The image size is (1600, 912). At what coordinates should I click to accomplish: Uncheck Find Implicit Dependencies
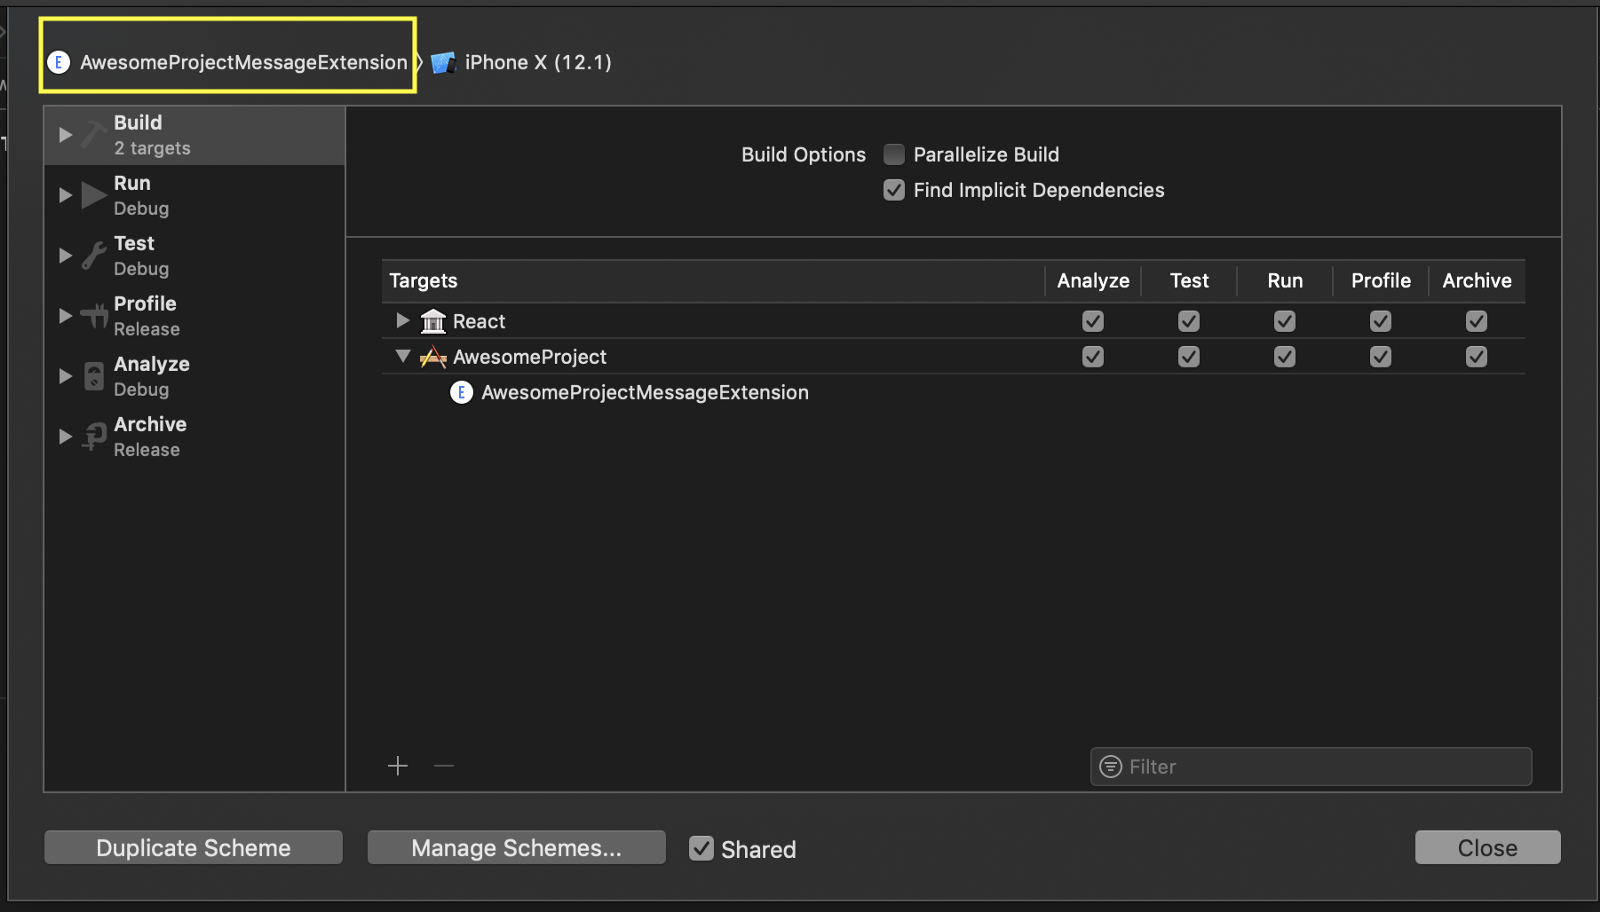click(x=894, y=190)
